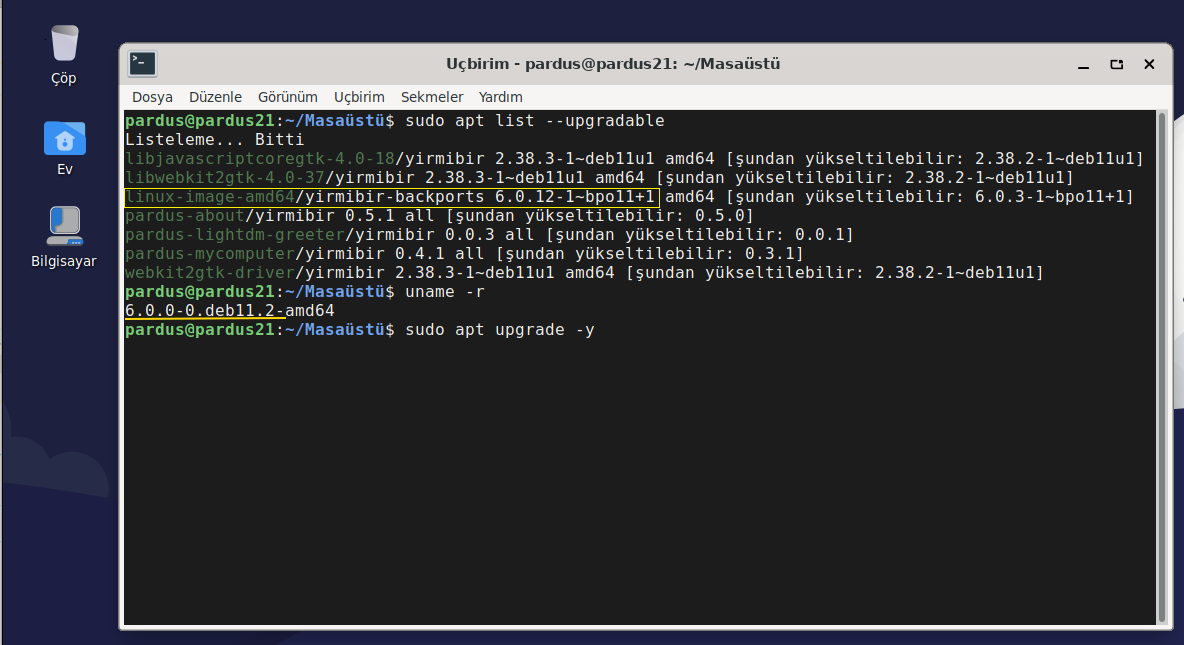
Task: Click the 'sudo apt upgrade -y' command
Action: click(500, 330)
